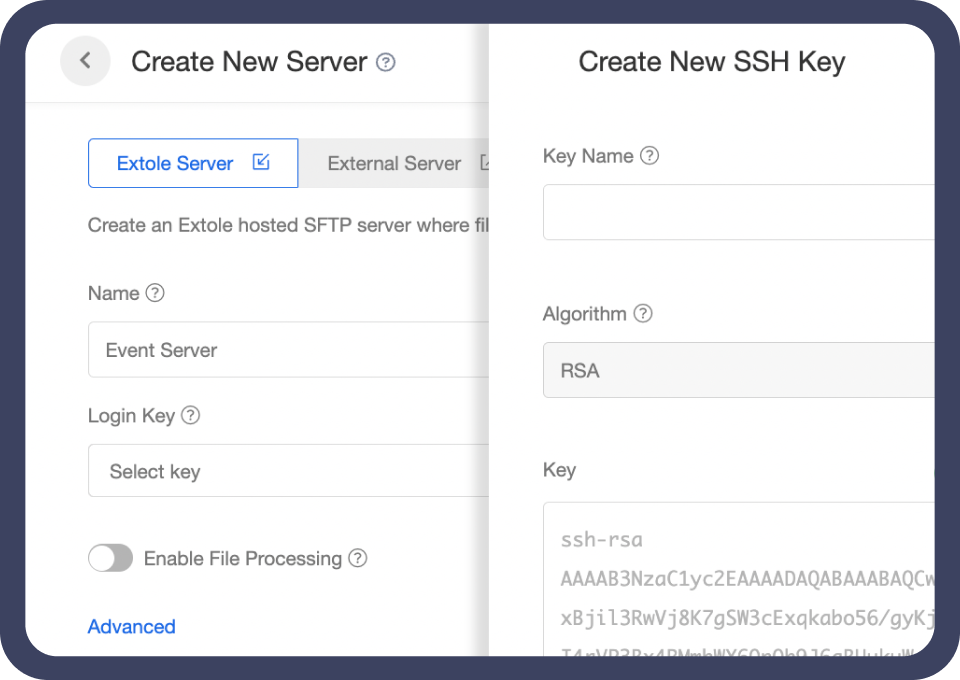Click the Extole hosted SFTP server description
The width and height of the screenshot is (960, 680).
coord(288,225)
